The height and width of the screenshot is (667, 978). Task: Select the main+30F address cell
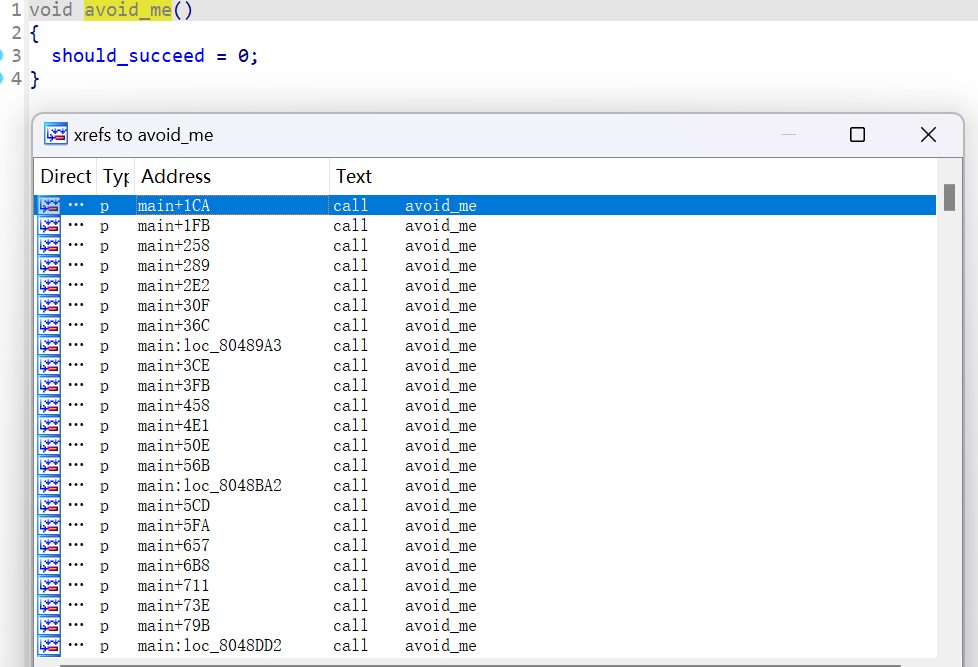tap(232, 305)
